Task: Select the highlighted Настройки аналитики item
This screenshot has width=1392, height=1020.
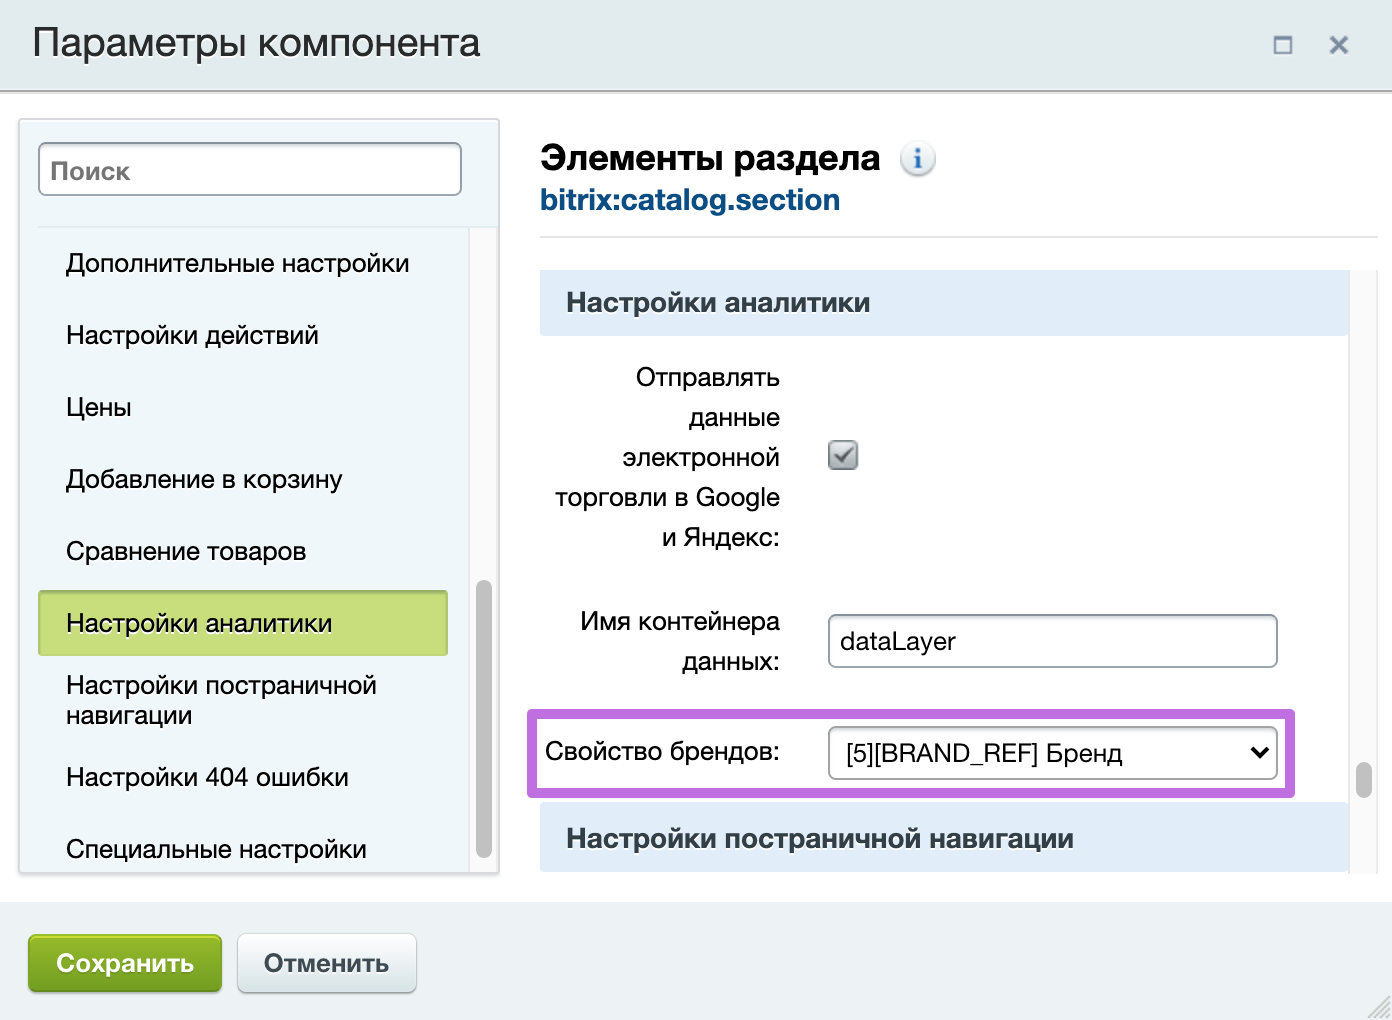Action: click(243, 623)
